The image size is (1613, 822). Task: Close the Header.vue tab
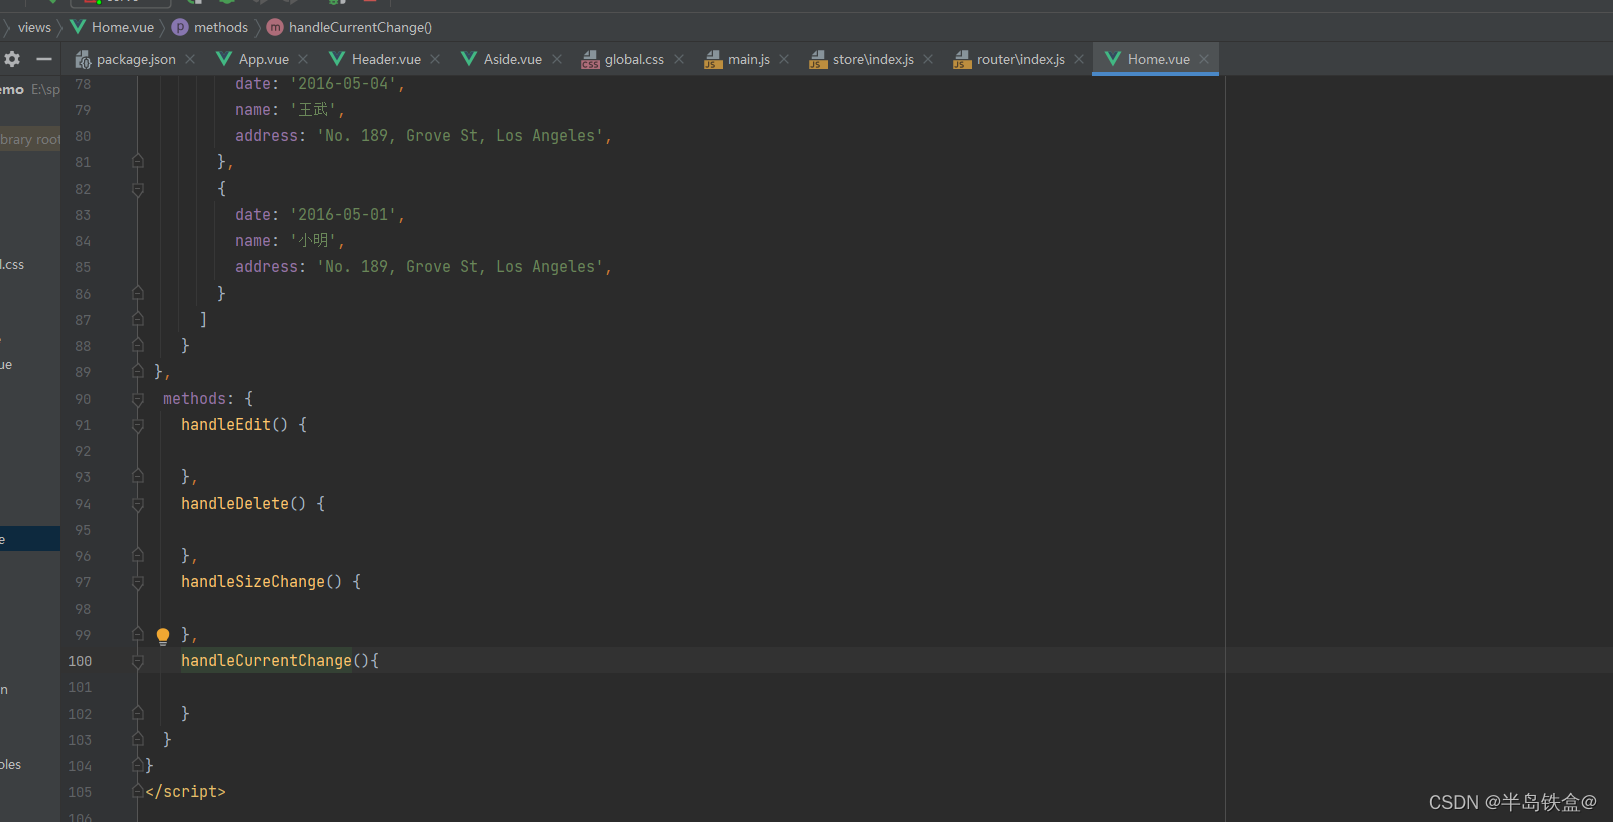pos(435,59)
